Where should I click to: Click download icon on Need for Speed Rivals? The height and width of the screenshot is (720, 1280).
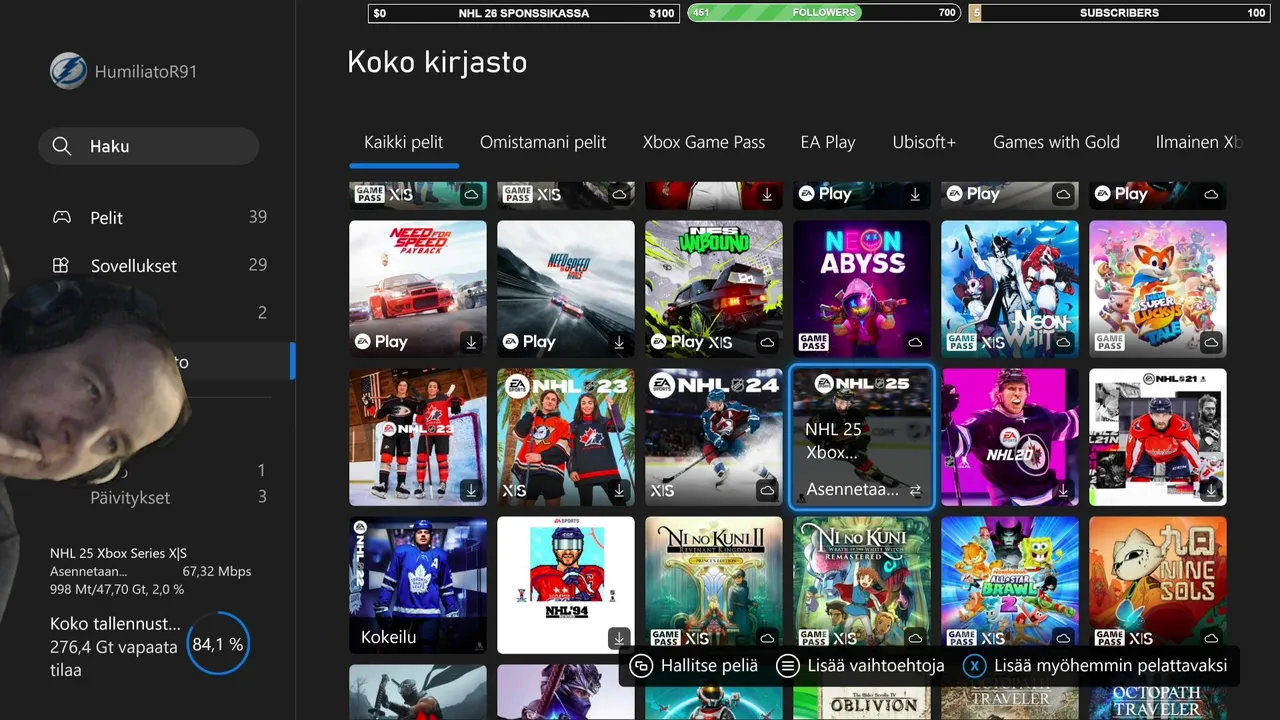[x=619, y=342]
